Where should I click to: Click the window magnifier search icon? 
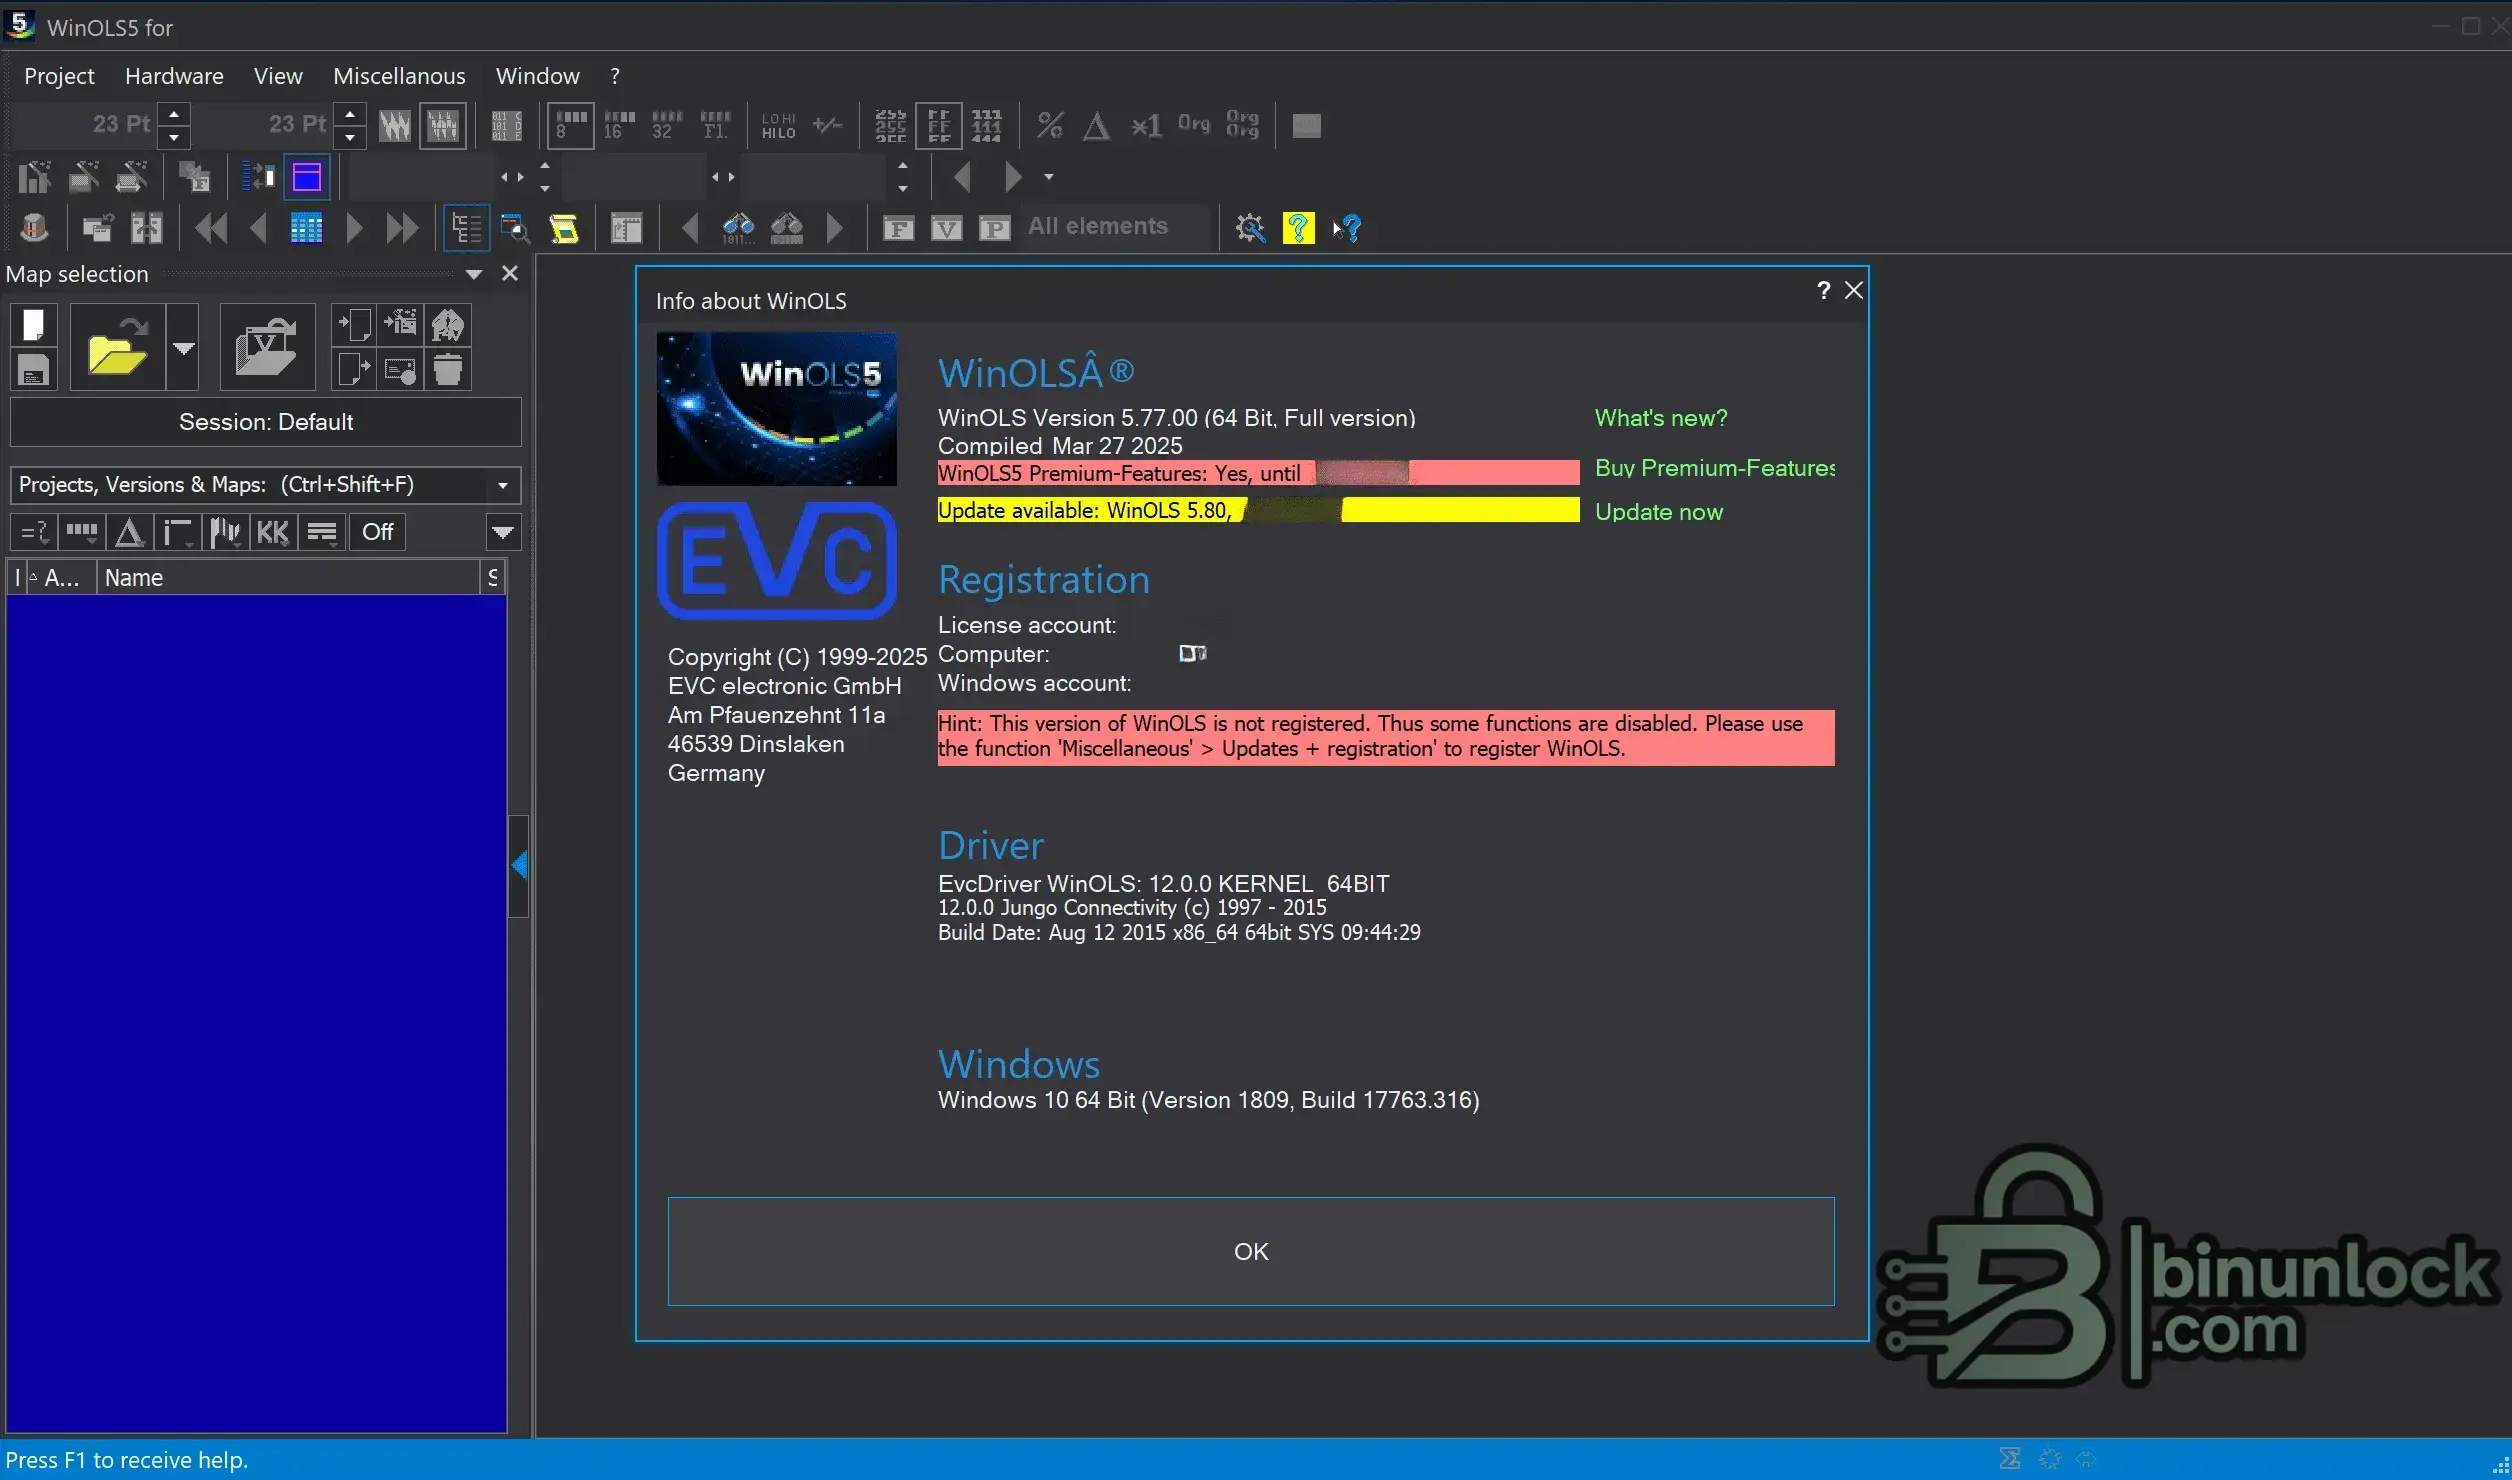(515, 228)
